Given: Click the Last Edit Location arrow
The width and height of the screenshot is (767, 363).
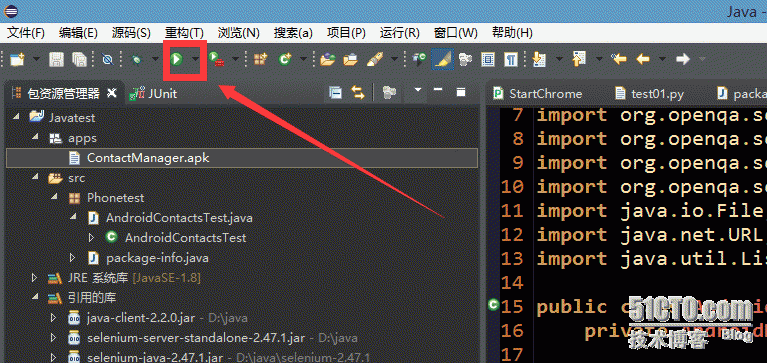Looking at the screenshot, I should pyautogui.click(x=619, y=59).
